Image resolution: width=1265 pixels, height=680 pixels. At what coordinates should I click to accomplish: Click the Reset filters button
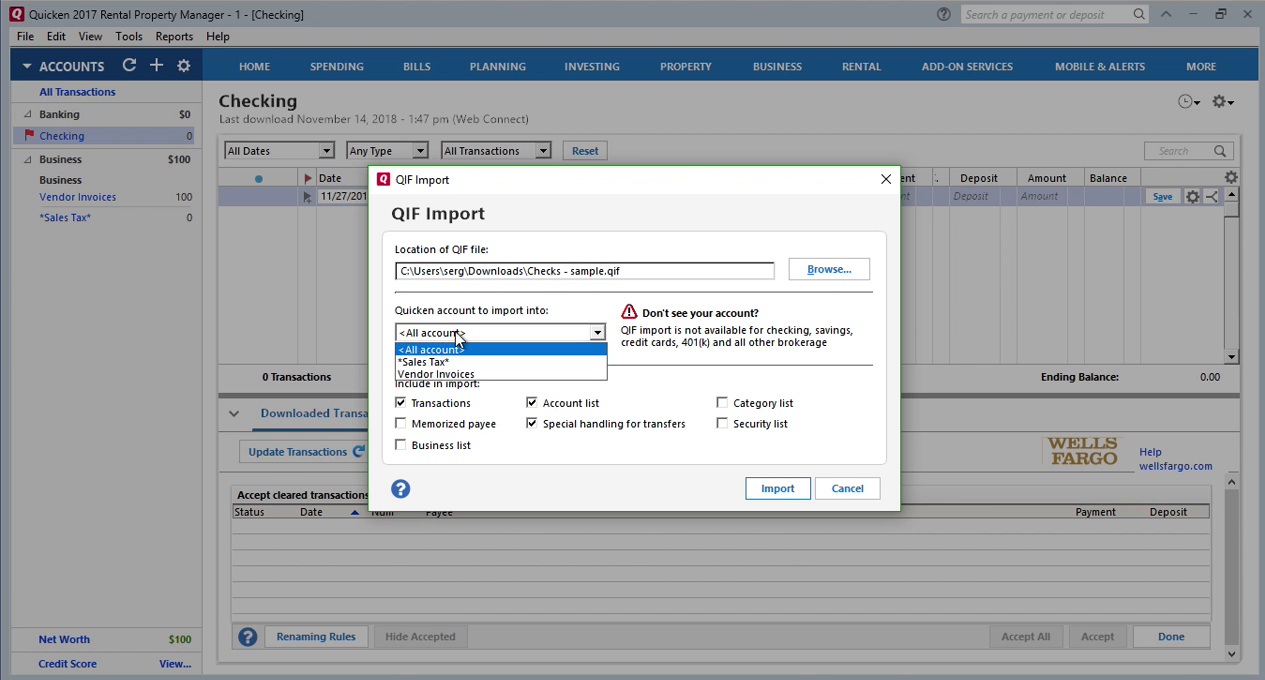point(585,151)
